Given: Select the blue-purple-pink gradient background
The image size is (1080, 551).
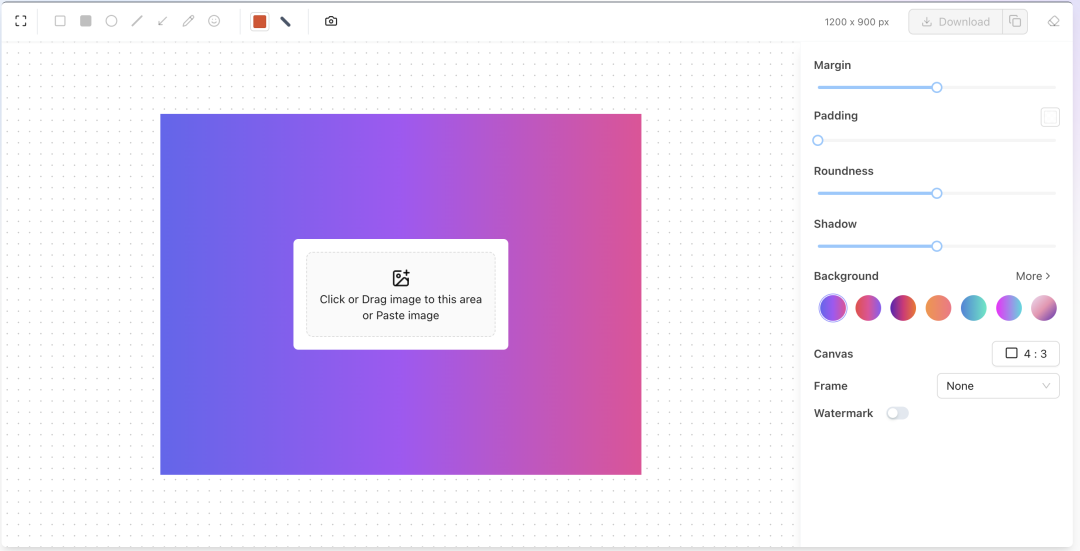Looking at the screenshot, I should pos(833,308).
